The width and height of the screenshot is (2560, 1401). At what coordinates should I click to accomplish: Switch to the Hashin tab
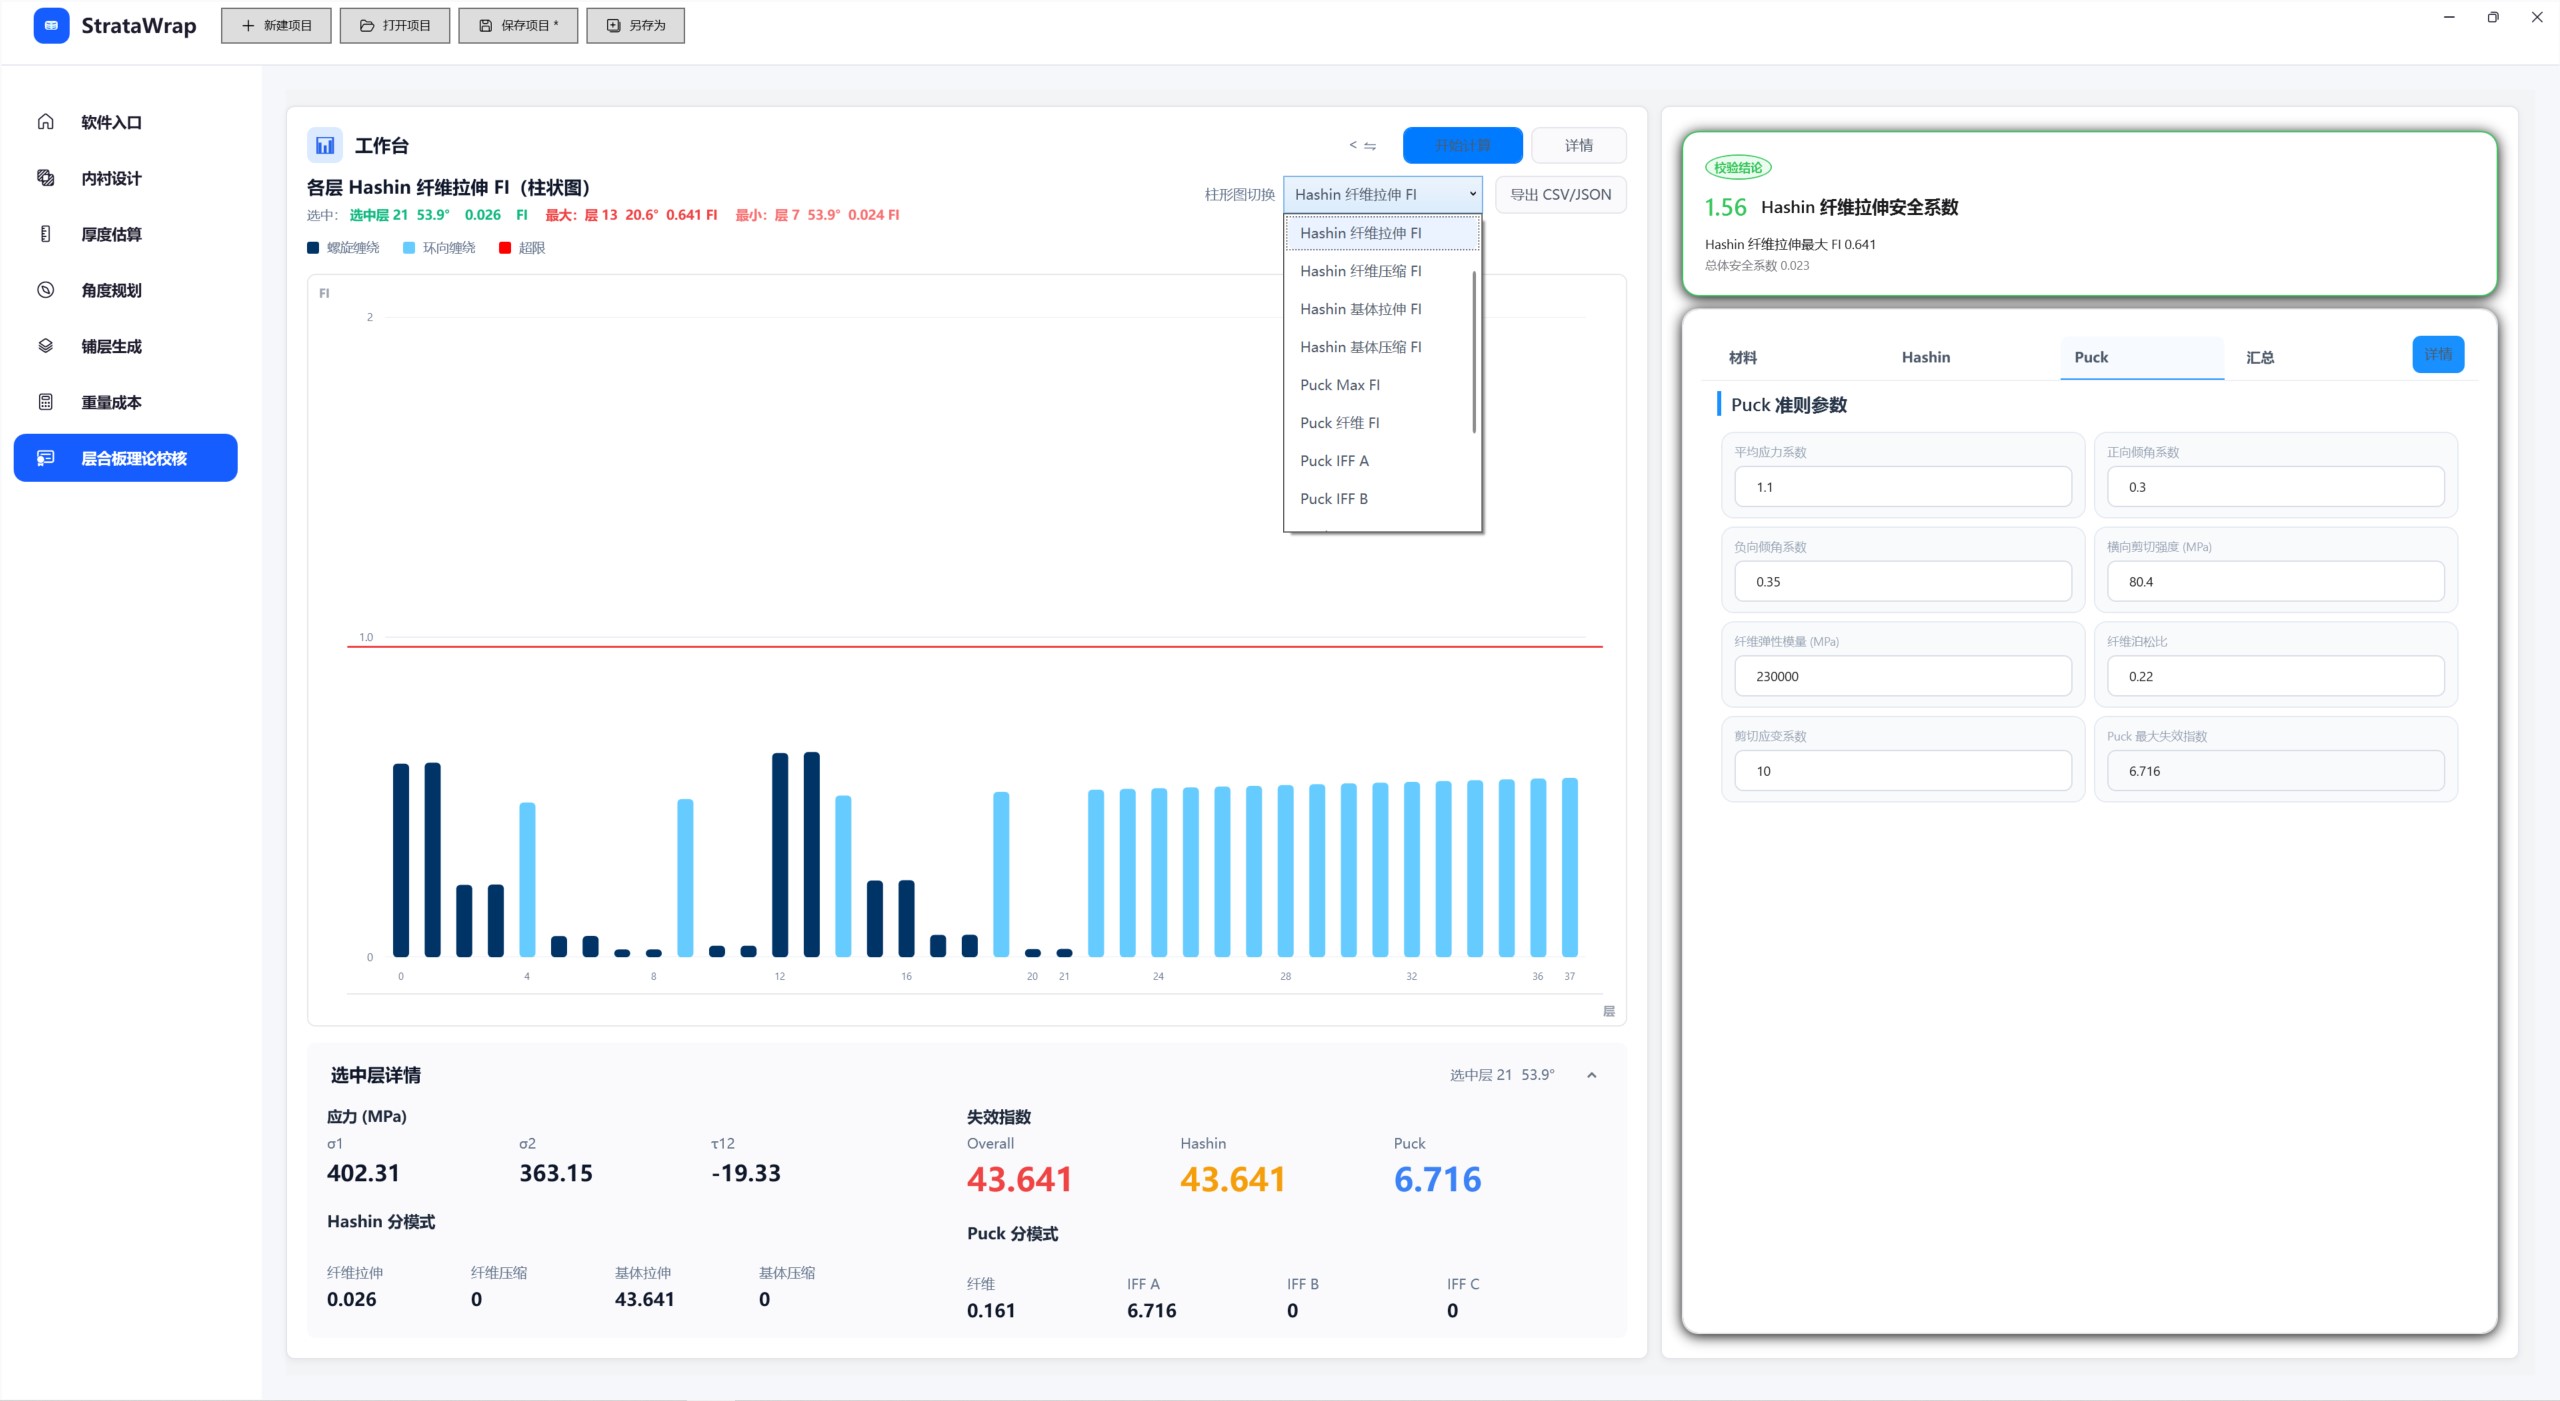[1925, 357]
